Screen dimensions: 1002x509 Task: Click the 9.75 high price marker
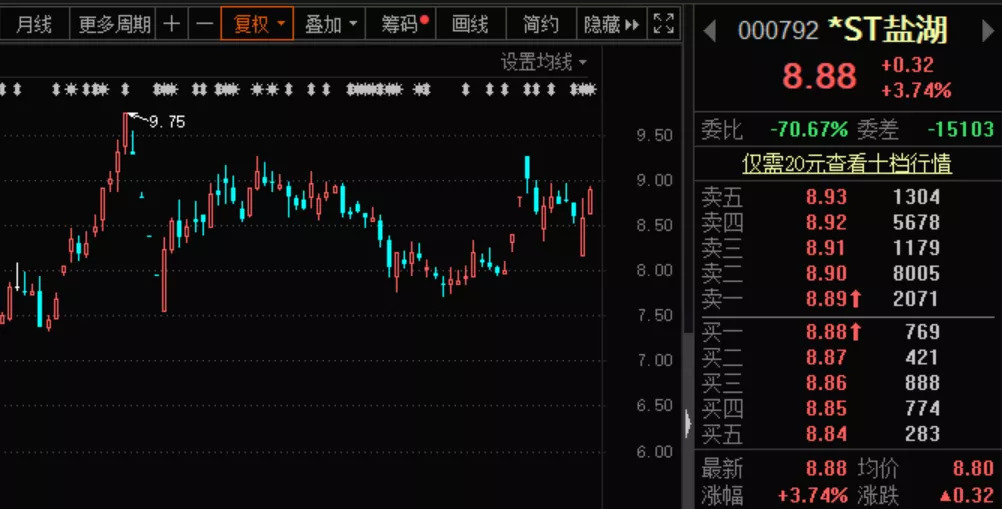[166, 121]
